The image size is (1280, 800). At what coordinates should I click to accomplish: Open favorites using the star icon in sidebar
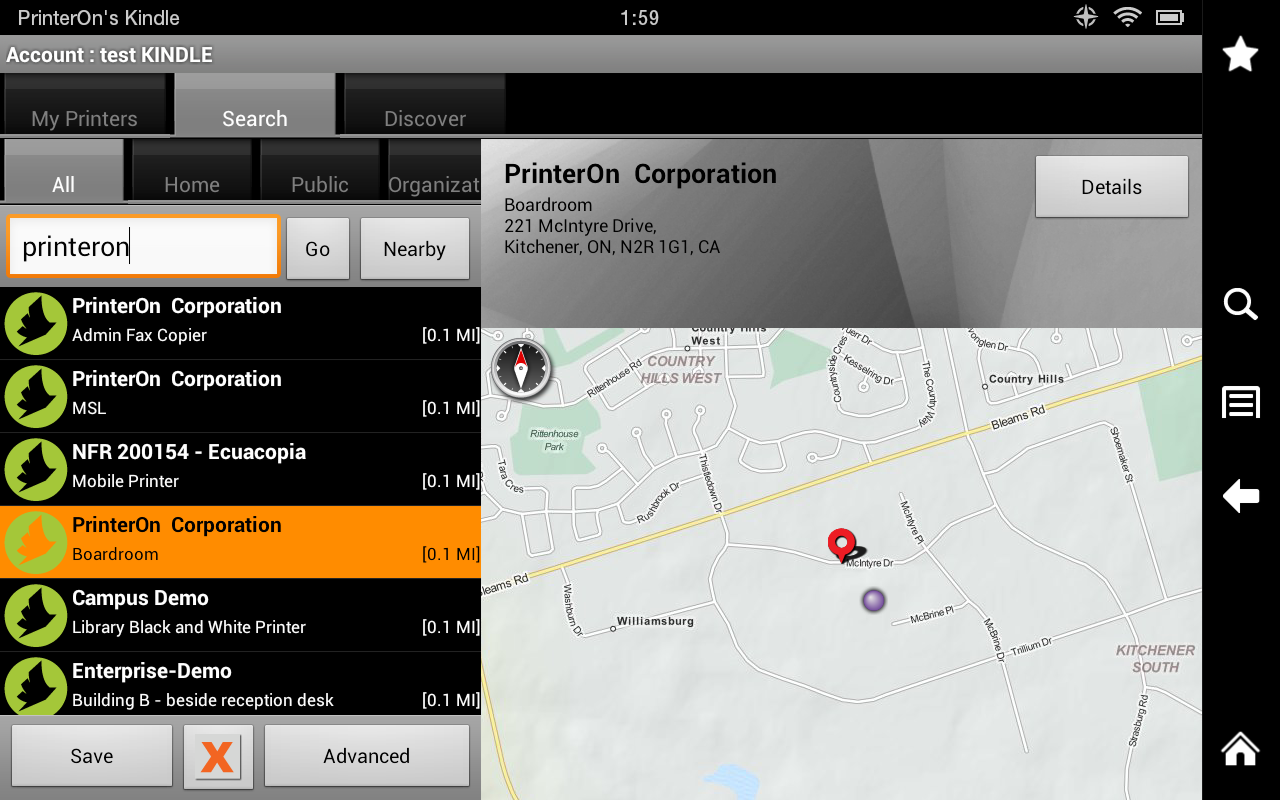click(x=1240, y=54)
